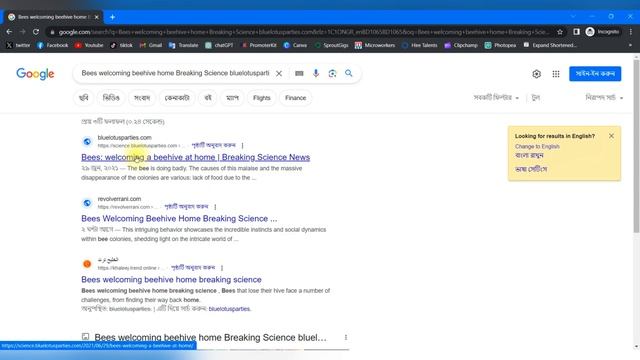Select the maps filter chip
The height and width of the screenshot is (360, 640).
[x=232, y=98]
